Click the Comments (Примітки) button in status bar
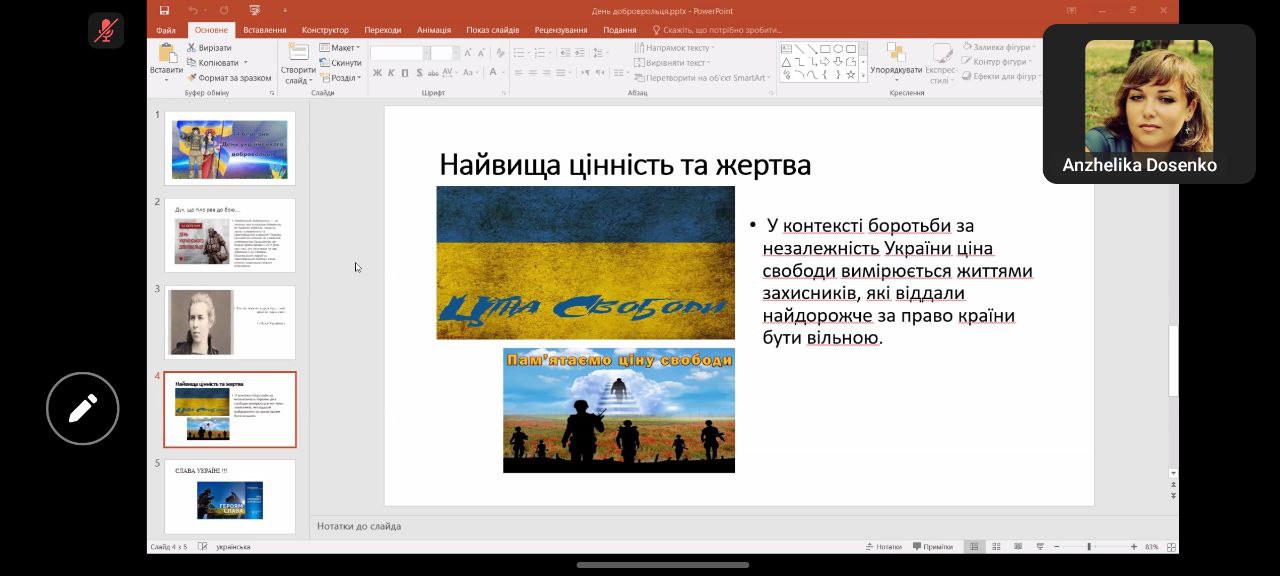Screen dimensions: 1280x576 click(931, 547)
